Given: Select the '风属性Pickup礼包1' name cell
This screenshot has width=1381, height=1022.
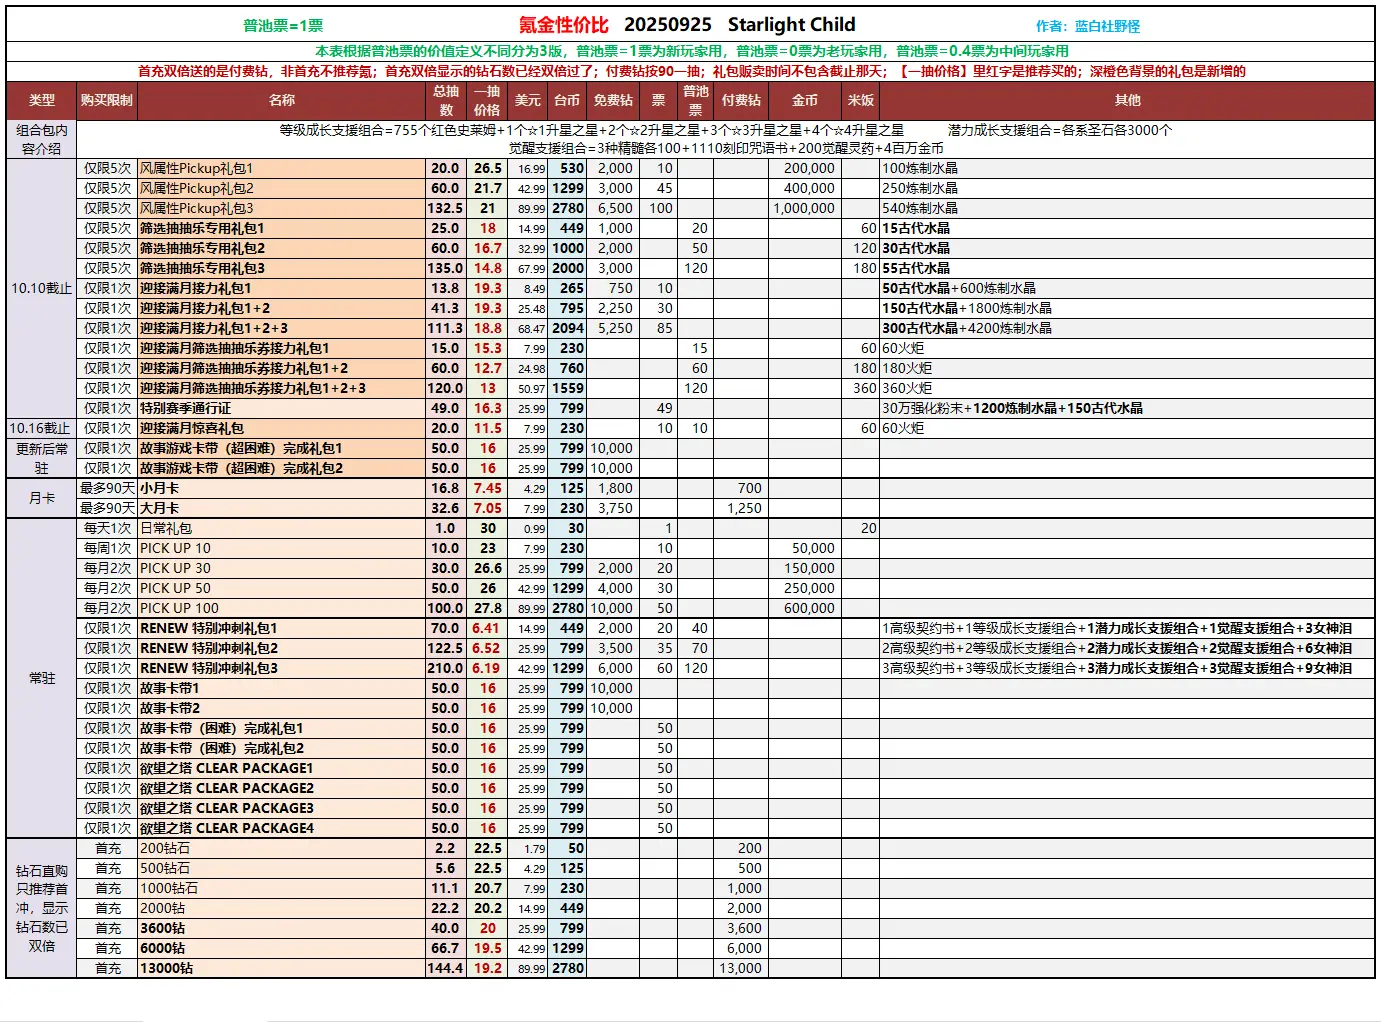Looking at the screenshot, I should pyautogui.click(x=197, y=168).
